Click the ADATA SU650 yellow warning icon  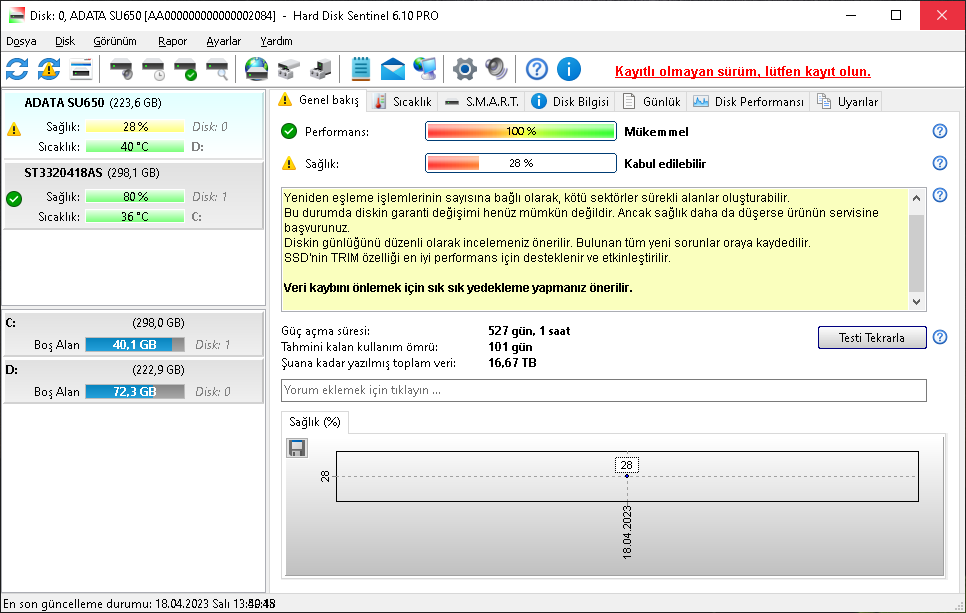[14, 129]
